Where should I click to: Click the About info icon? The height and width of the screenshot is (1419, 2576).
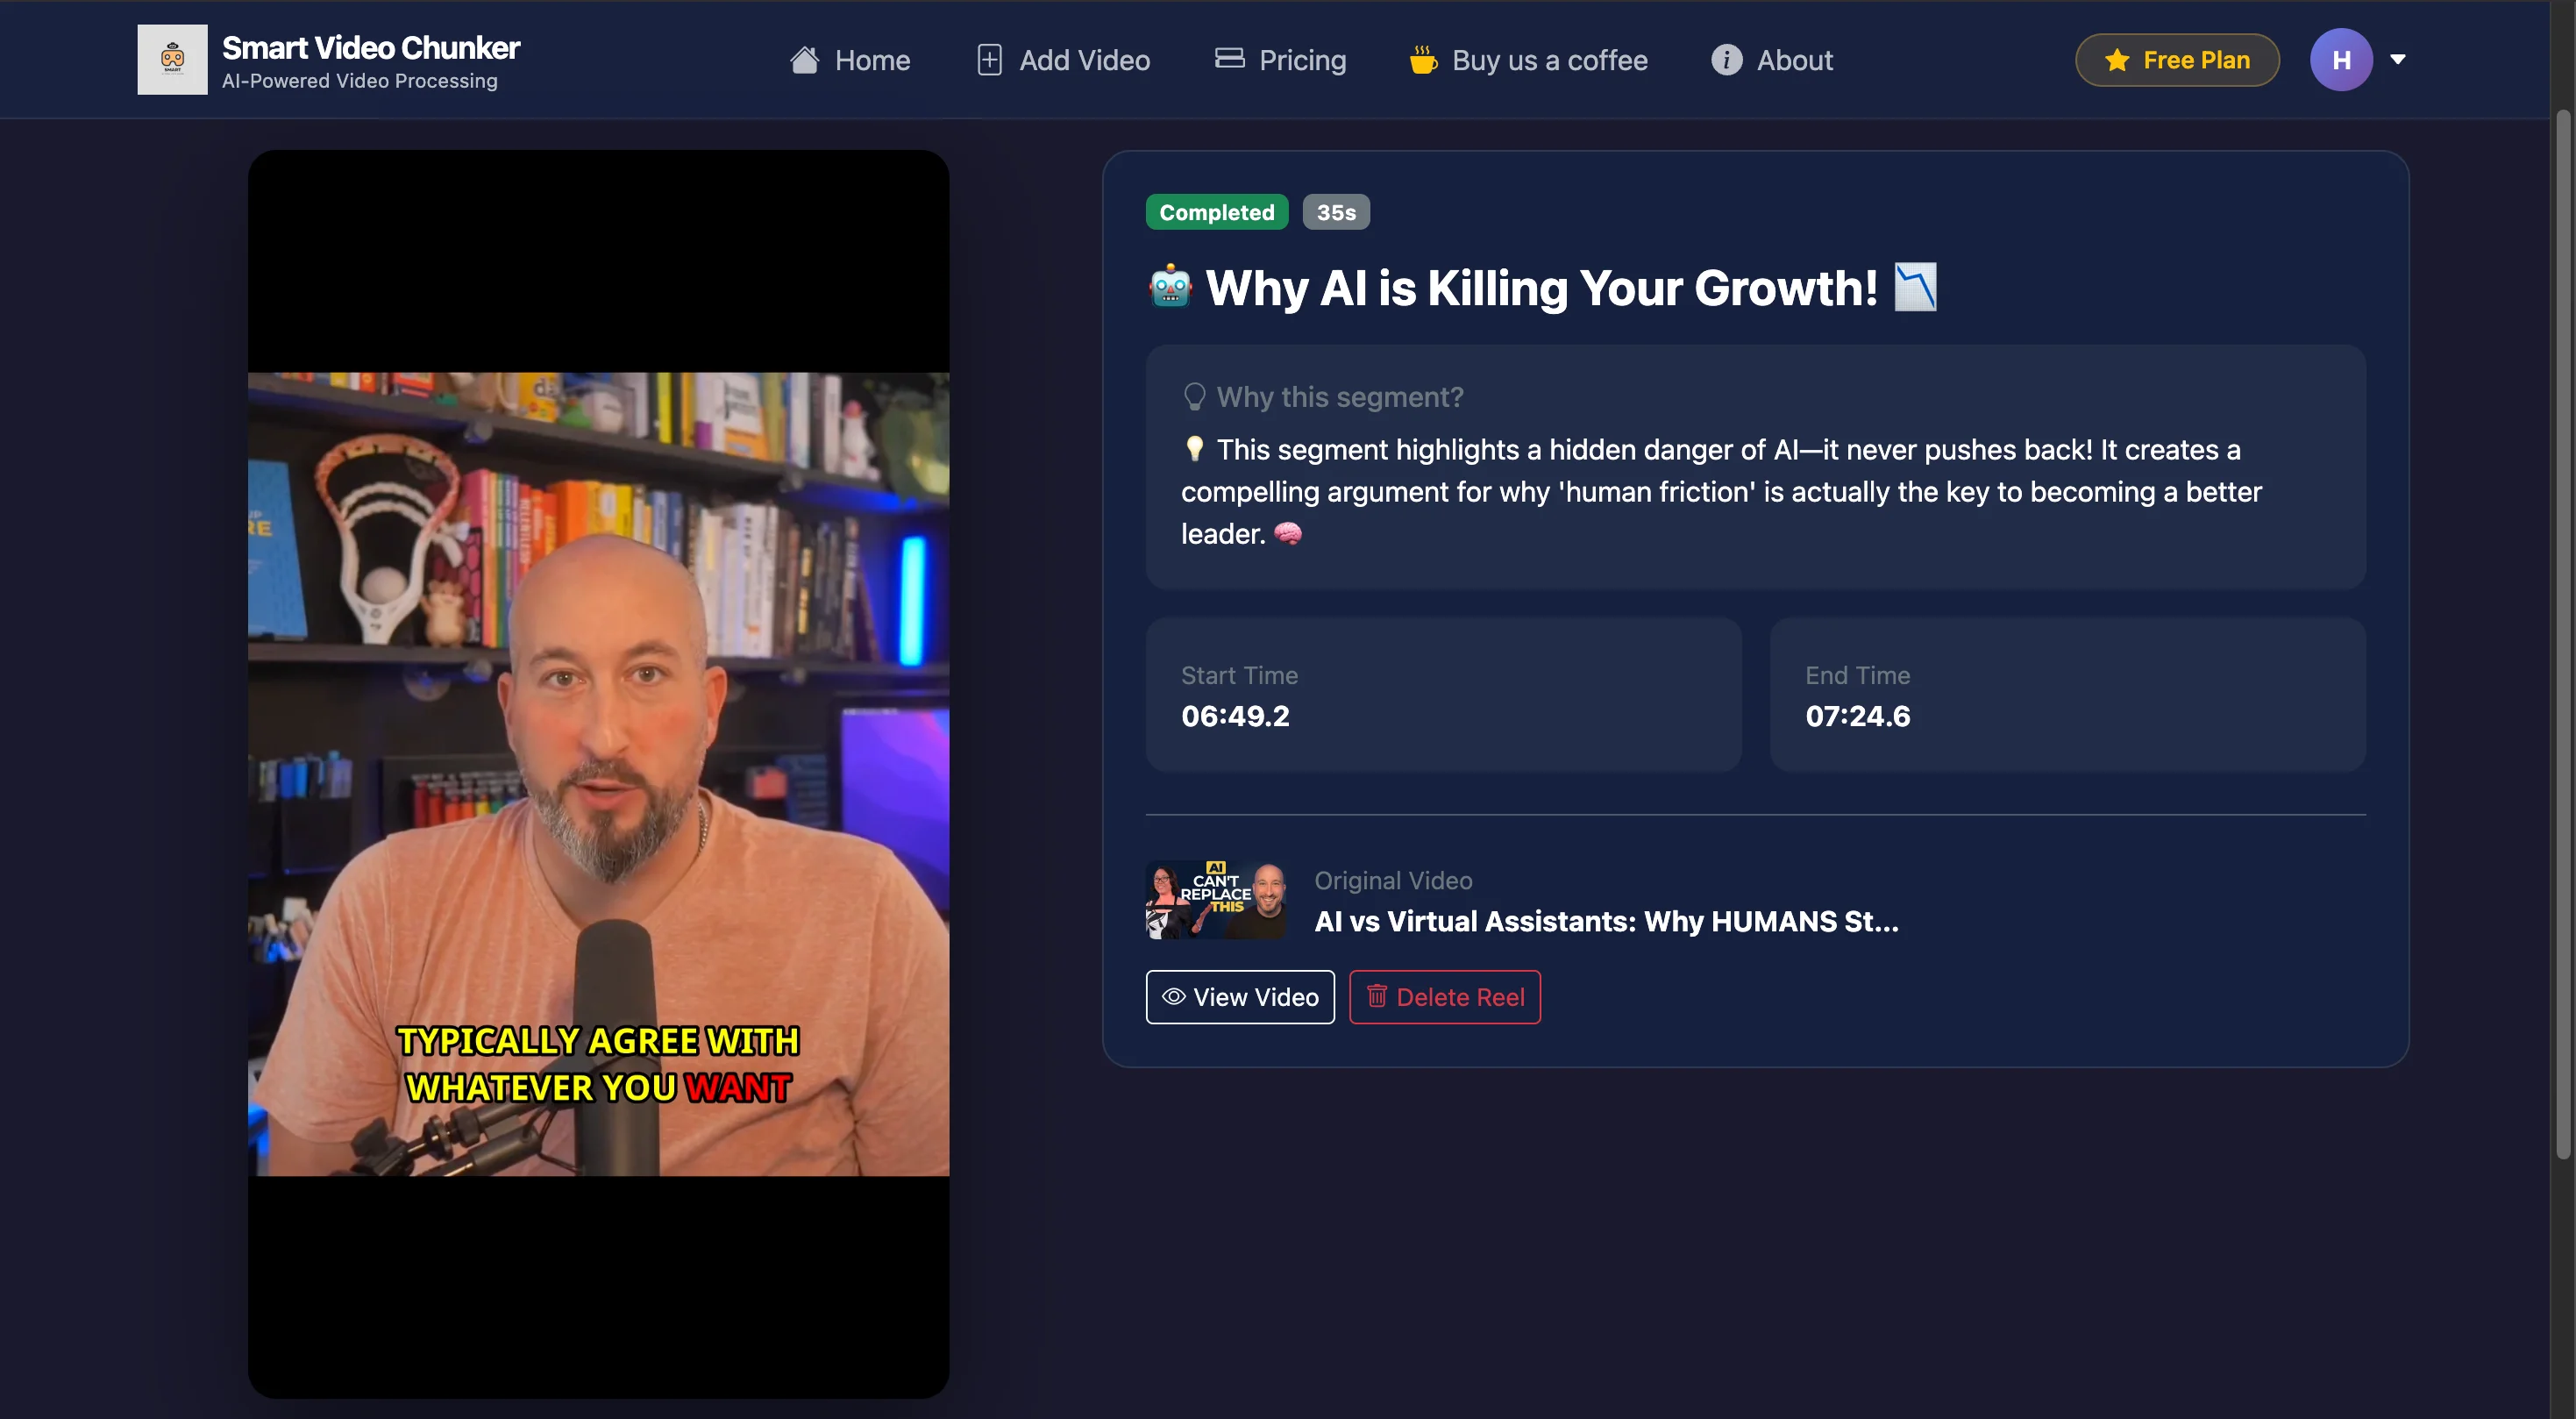coord(1726,60)
